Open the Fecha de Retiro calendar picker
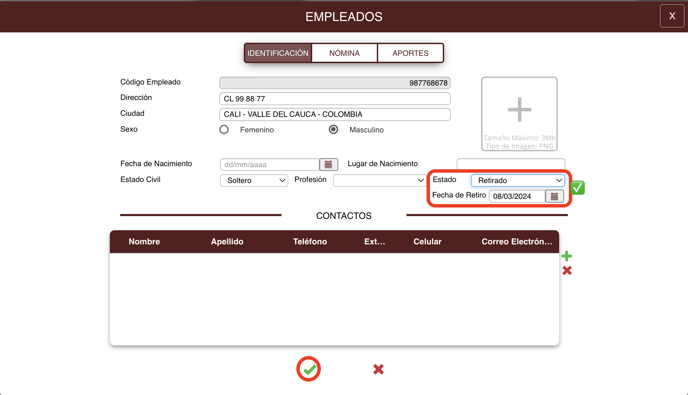The image size is (688, 395). pyautogui.click(x=555, y=196)
